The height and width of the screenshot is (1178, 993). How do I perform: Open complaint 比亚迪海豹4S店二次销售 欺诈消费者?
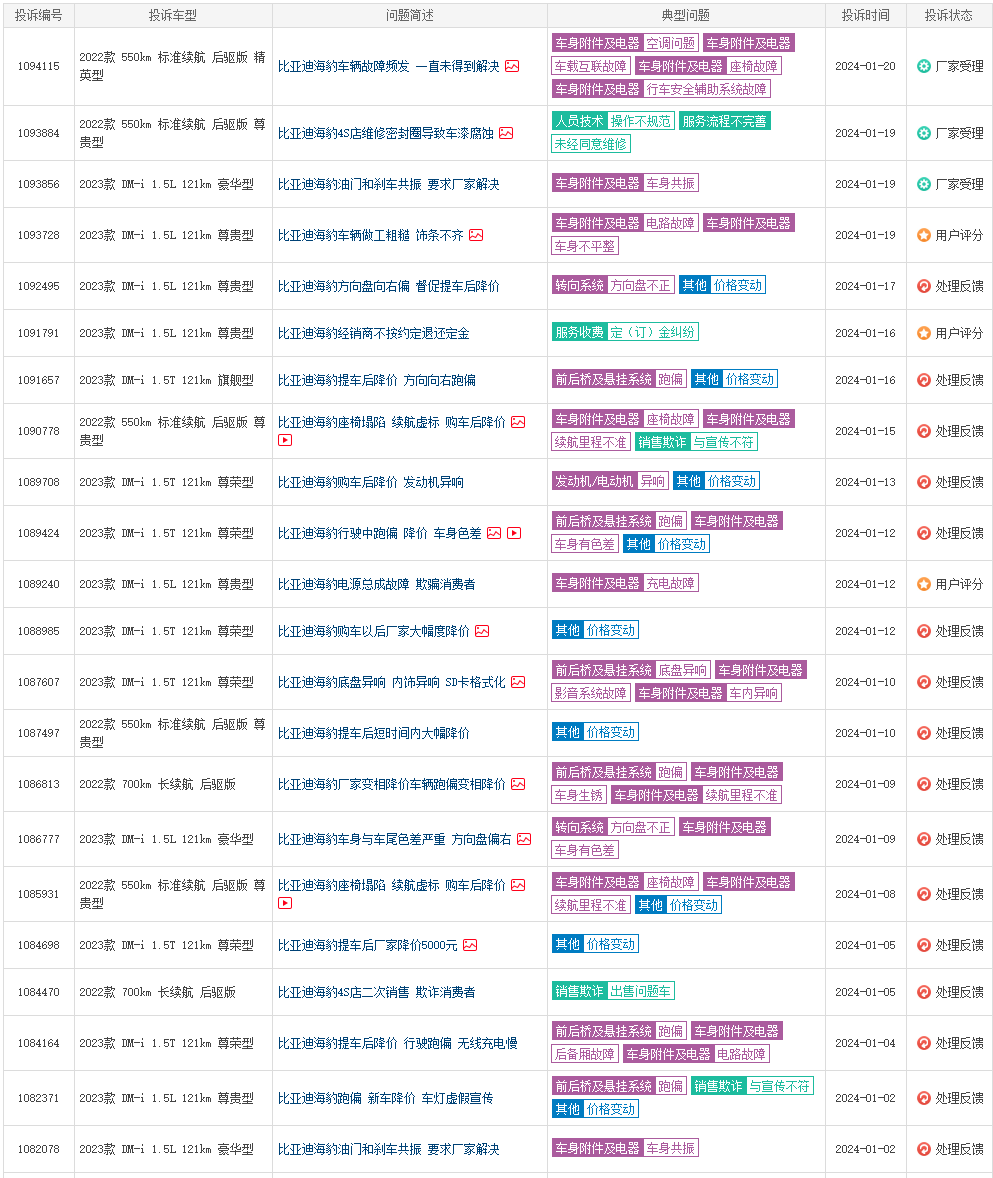(x=376, y=992)
